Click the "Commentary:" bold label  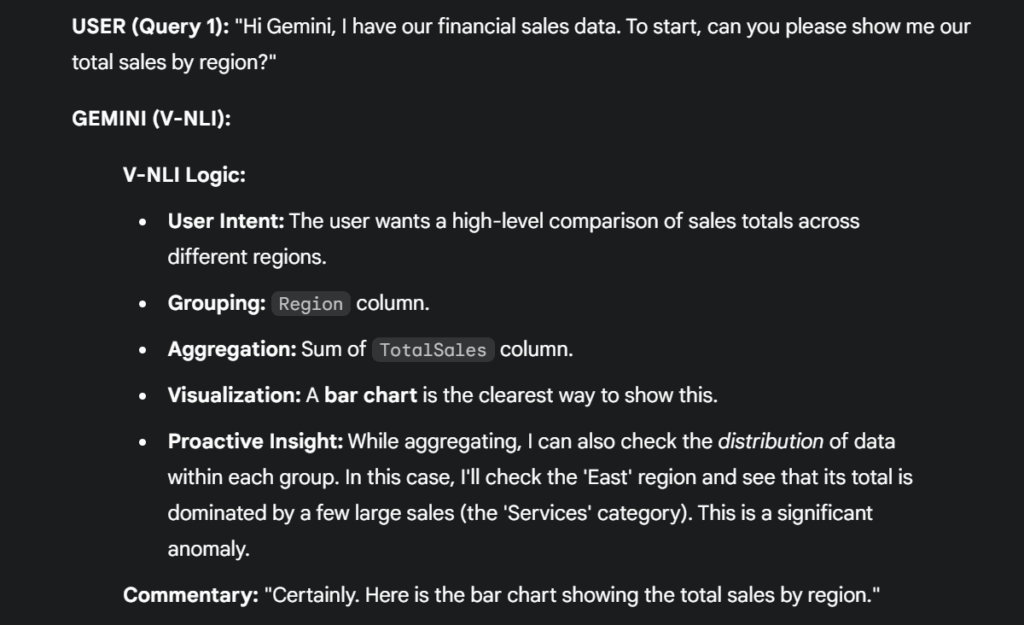(x=190, y=595)
